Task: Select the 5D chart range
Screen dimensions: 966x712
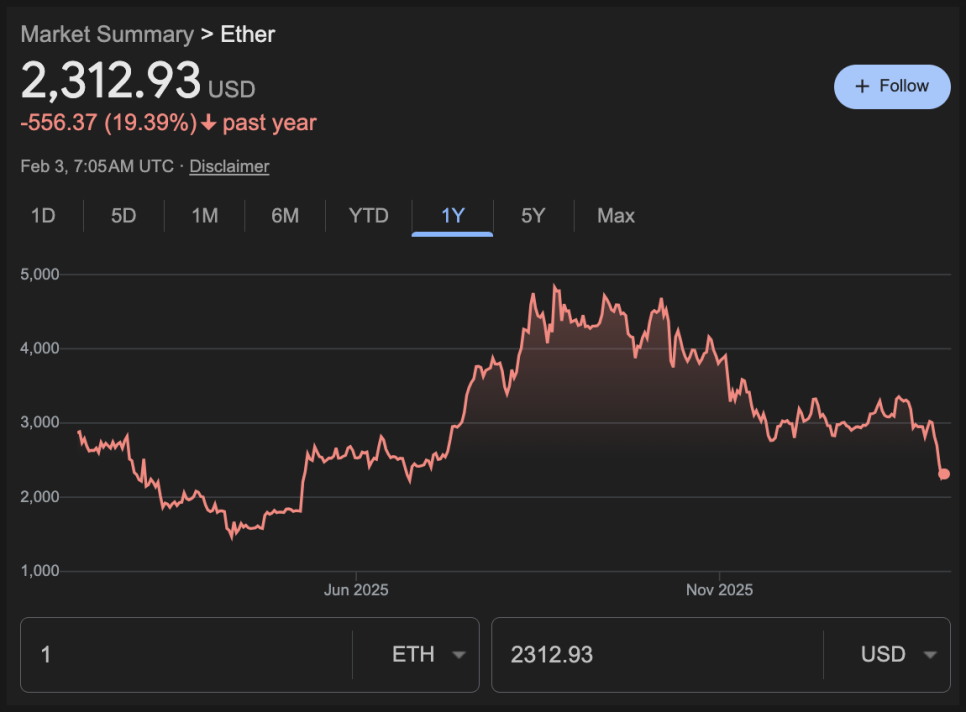Action: [123, 216]
